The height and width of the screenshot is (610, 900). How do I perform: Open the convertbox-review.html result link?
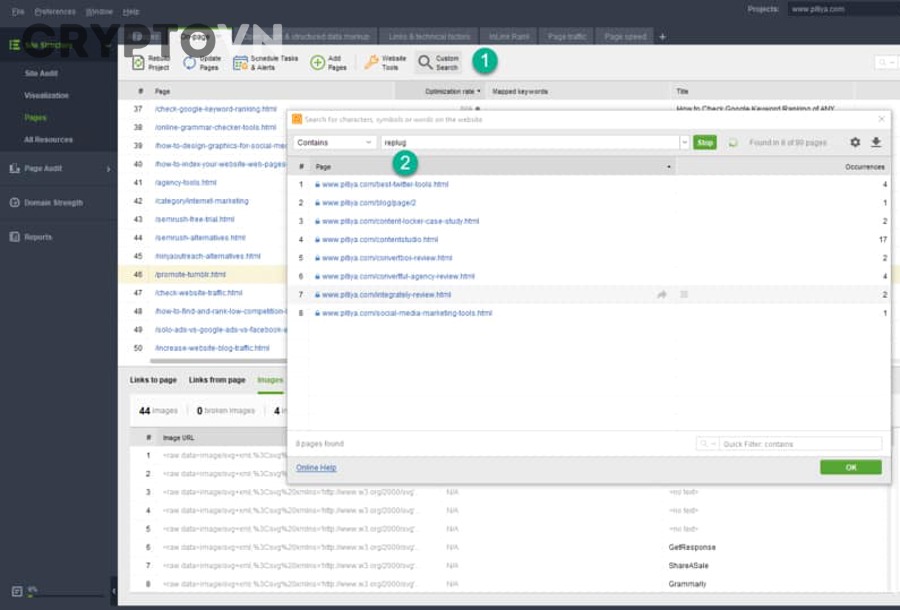pyautogui.click(x=387, y=258)
